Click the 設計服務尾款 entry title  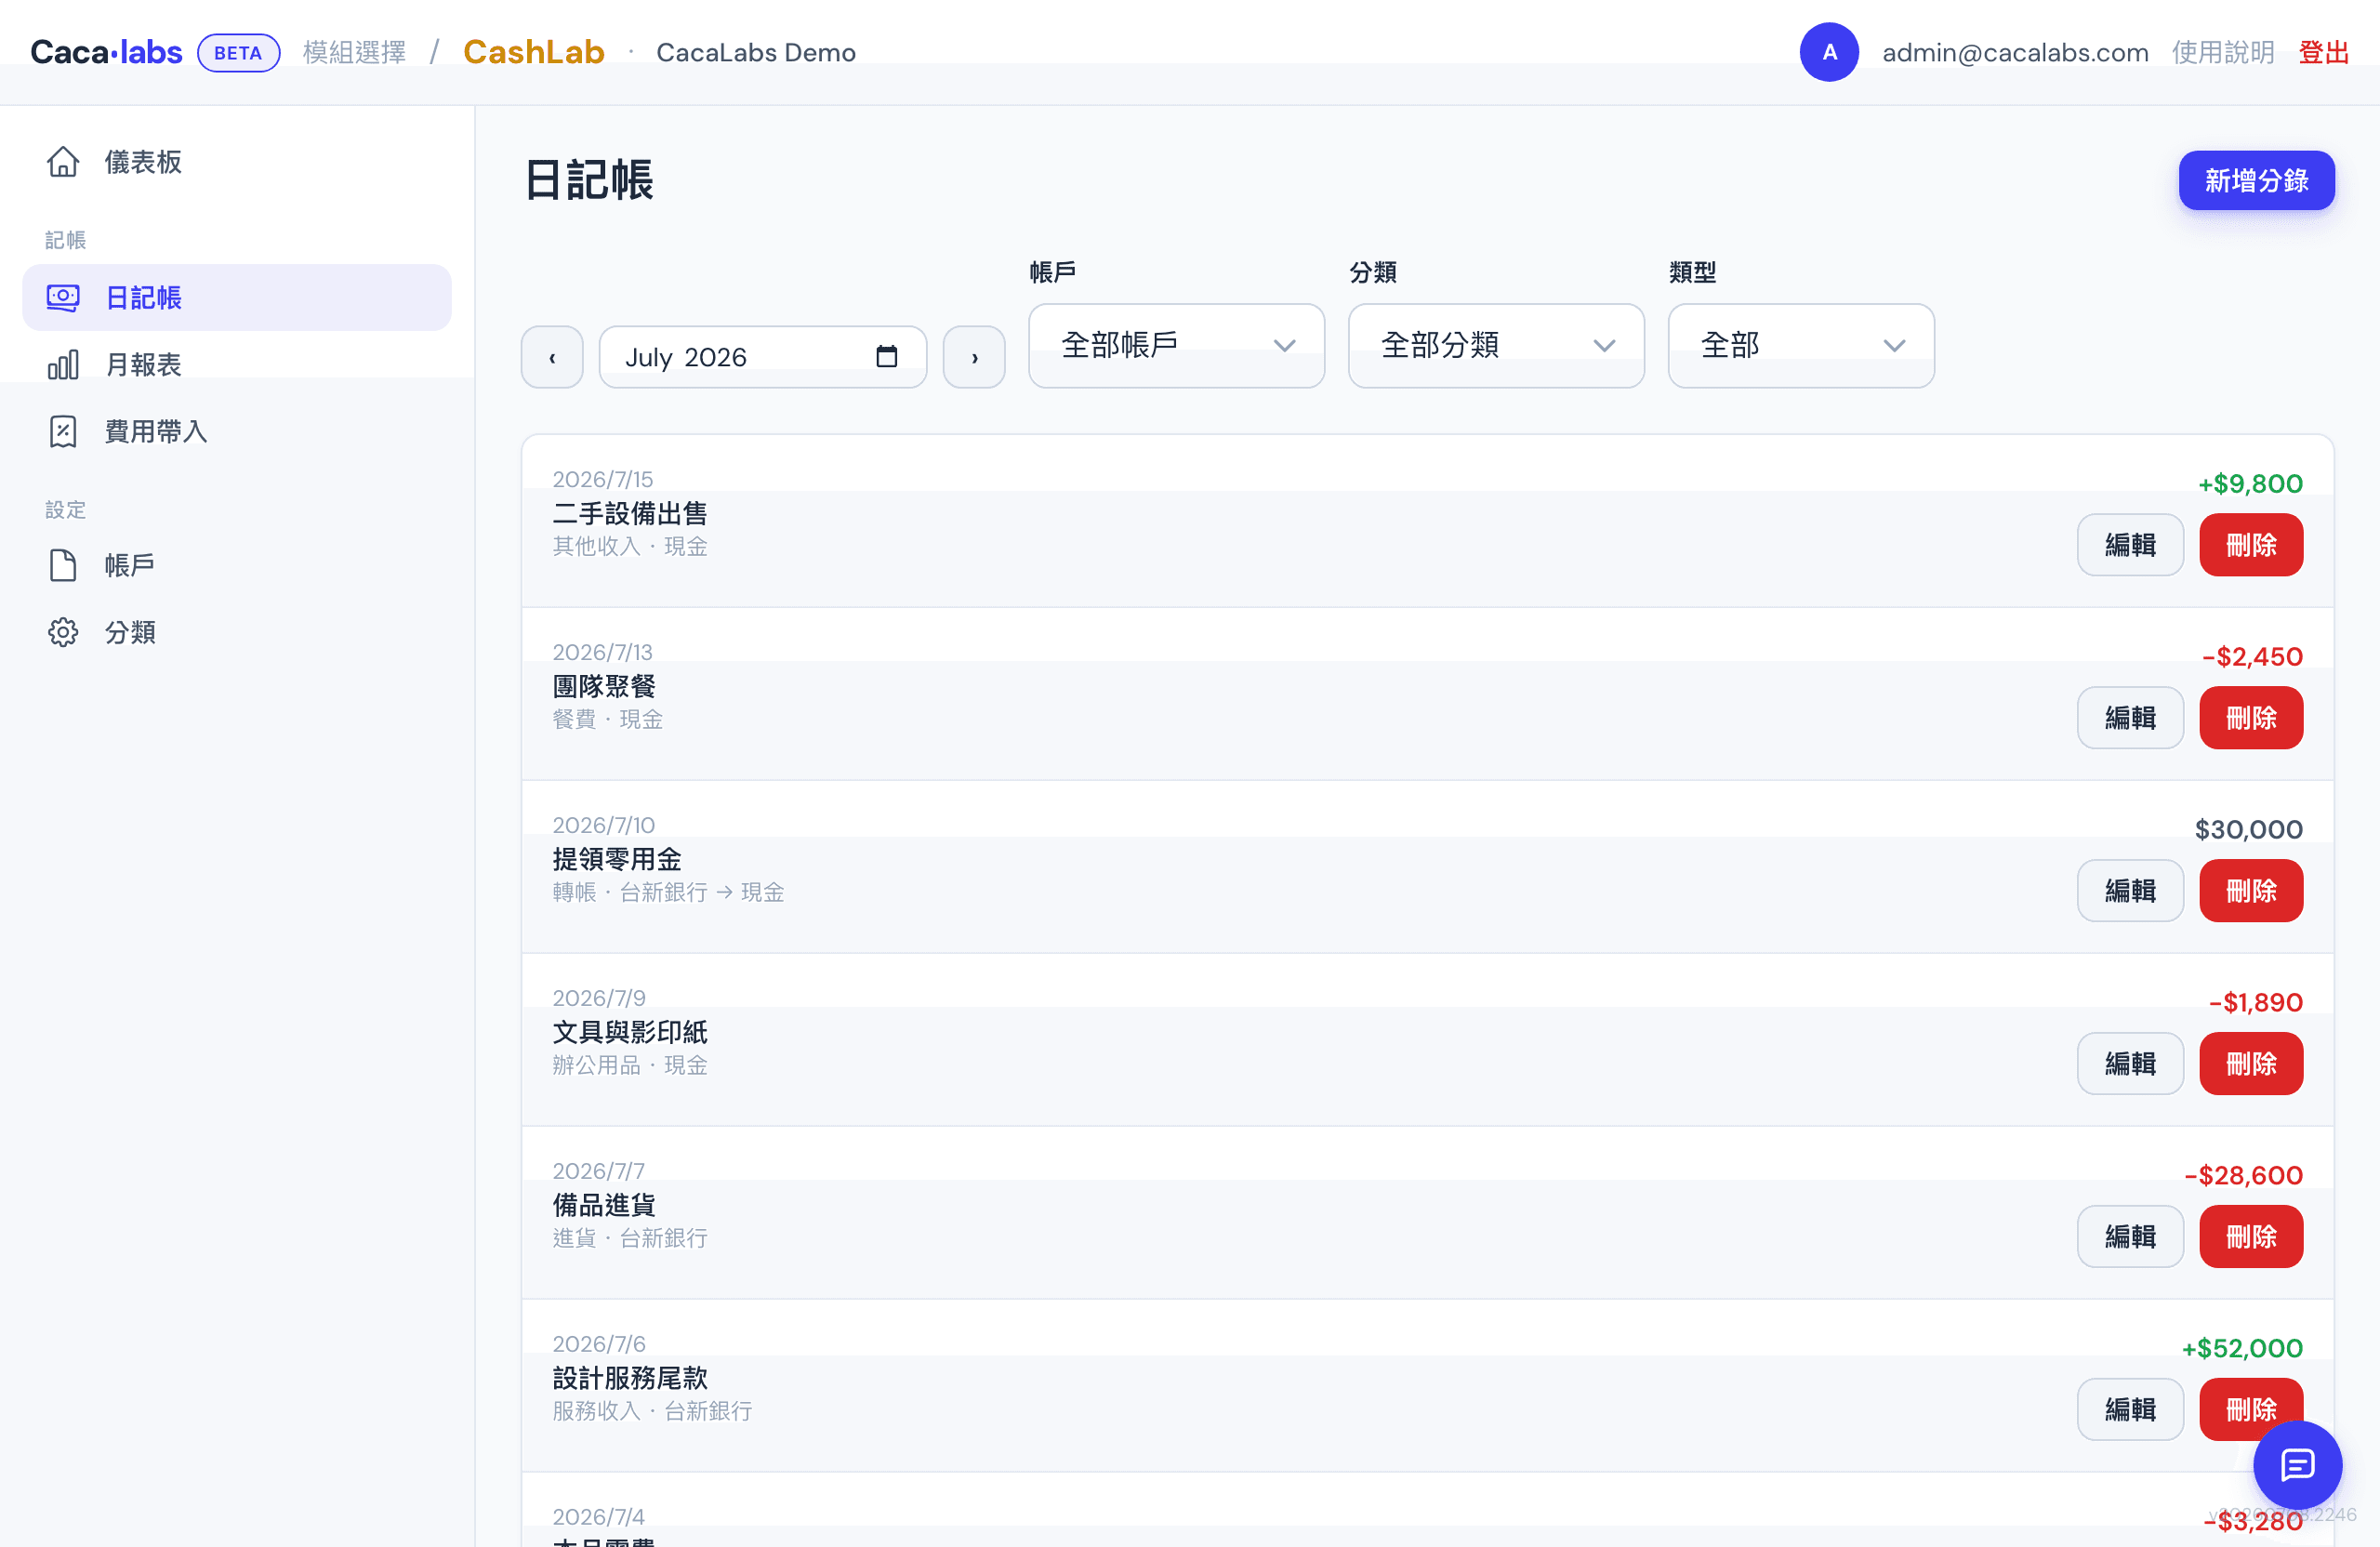click(630, 1379)
